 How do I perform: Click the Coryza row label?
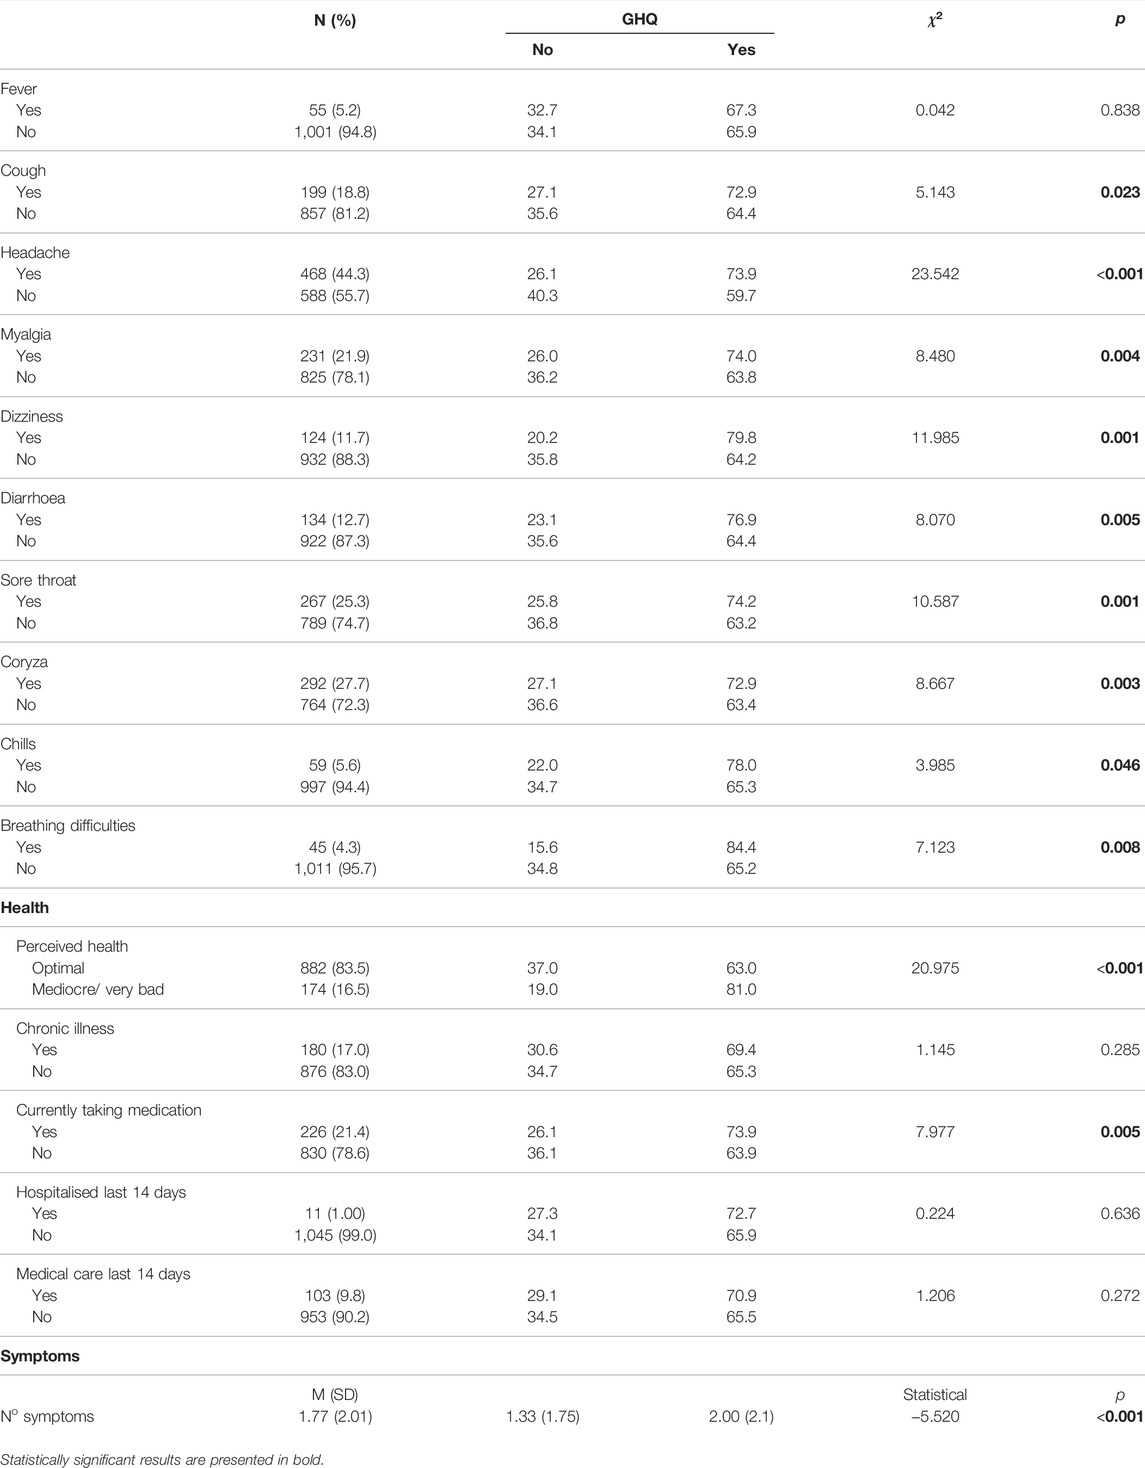[24, 662]
